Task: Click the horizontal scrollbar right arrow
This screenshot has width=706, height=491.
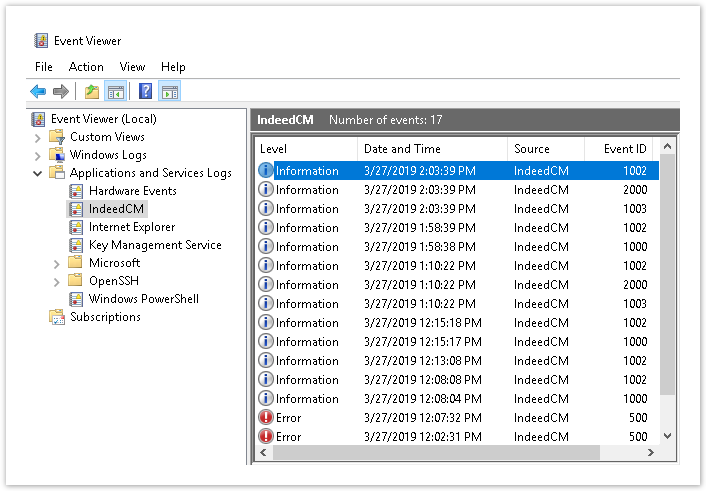Action: (x=652, y=453)
